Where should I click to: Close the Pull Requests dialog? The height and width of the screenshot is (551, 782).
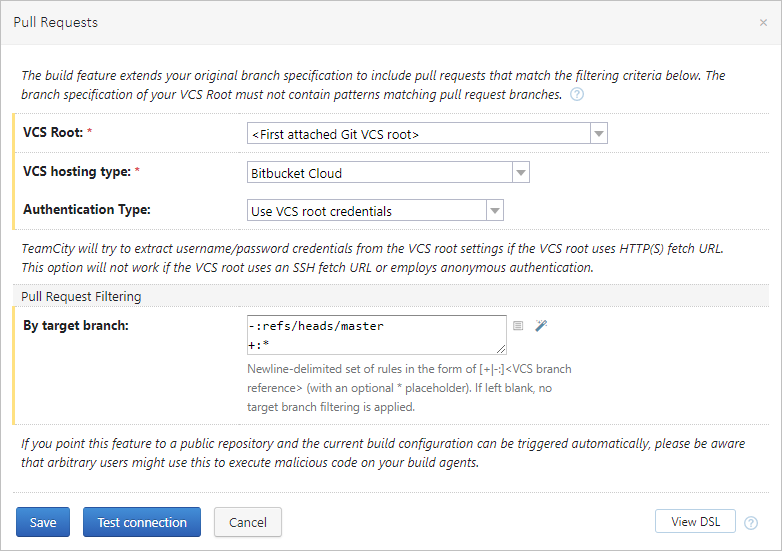tap(763, 22)
